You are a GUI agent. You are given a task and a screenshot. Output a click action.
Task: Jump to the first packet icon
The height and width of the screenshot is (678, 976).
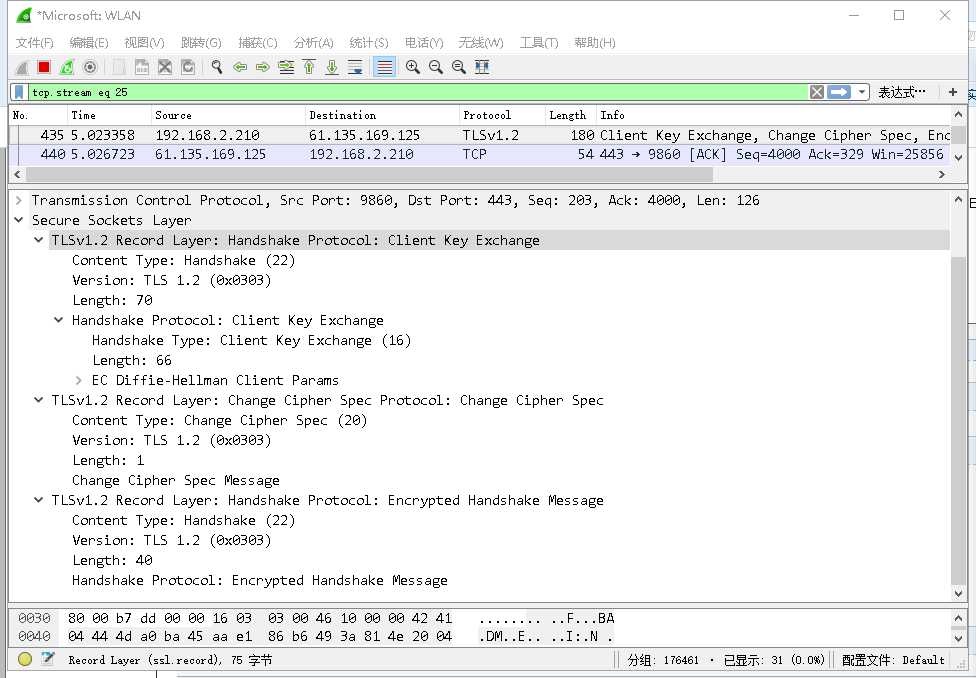(309, 67)
